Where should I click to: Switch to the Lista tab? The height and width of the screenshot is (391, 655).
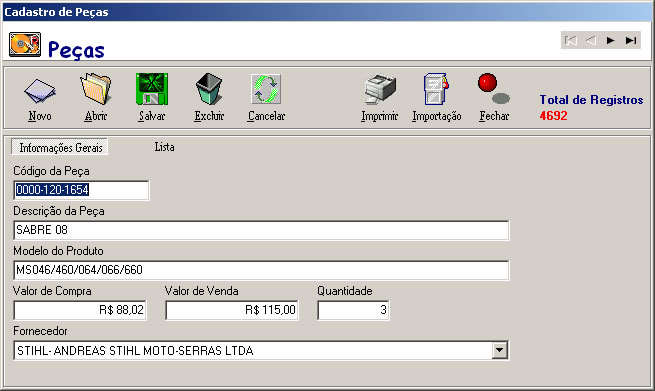coord(165,147)
